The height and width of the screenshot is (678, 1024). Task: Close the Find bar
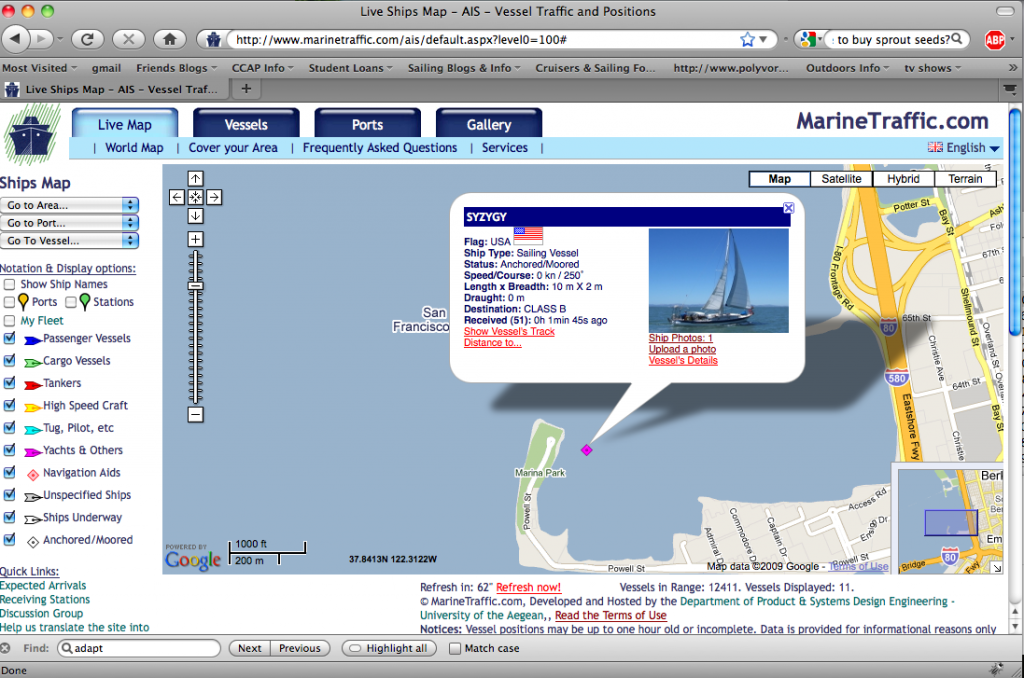tap(5, 648)
